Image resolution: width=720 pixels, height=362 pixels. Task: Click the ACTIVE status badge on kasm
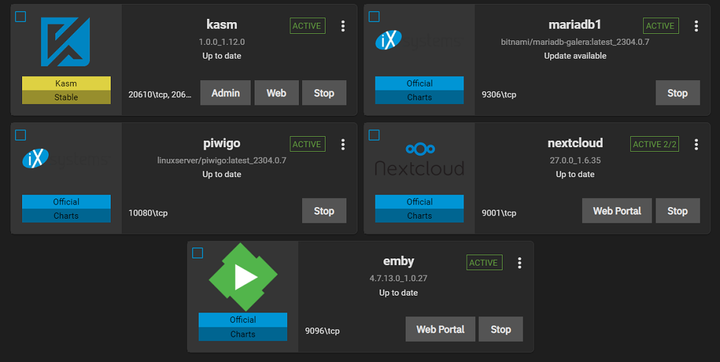307,26
